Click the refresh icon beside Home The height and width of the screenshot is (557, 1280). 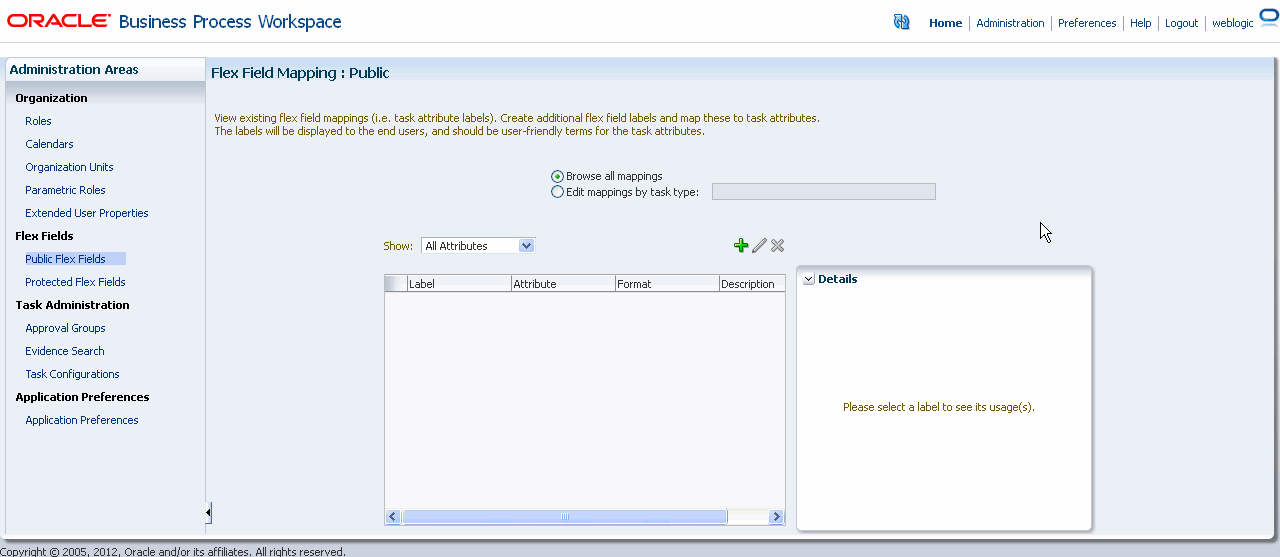901,22
